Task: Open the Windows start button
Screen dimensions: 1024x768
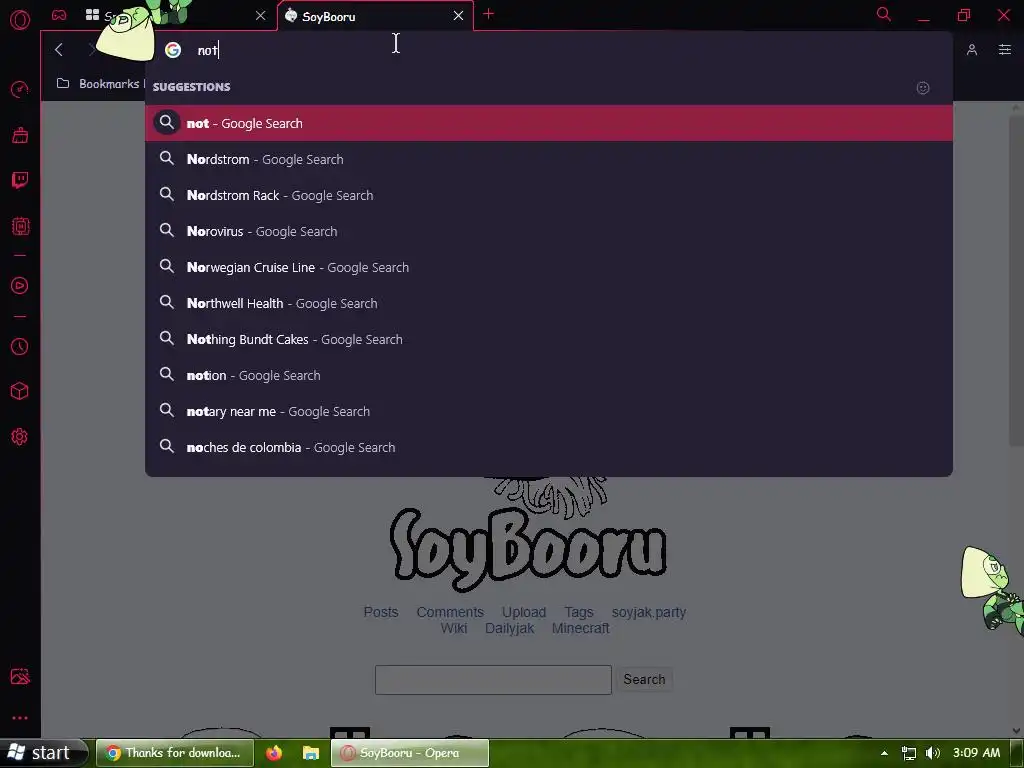Action: 43,753
